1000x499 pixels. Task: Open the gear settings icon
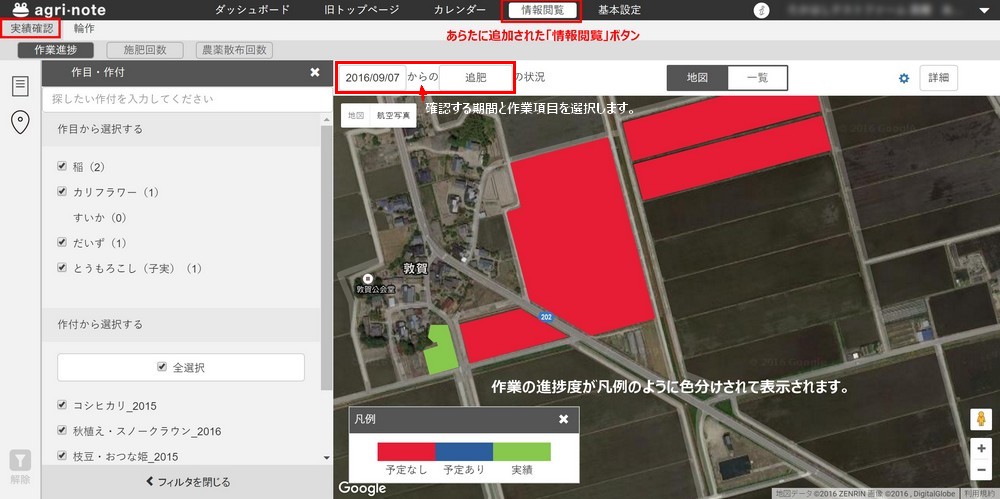point(904,78)
